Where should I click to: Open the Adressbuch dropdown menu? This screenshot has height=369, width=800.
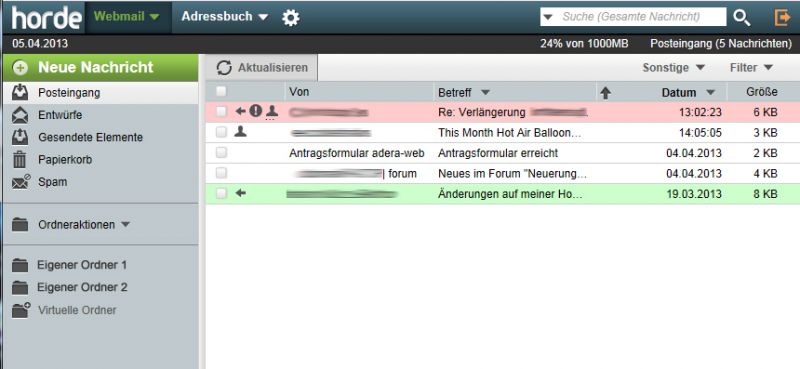pos(224,17)
